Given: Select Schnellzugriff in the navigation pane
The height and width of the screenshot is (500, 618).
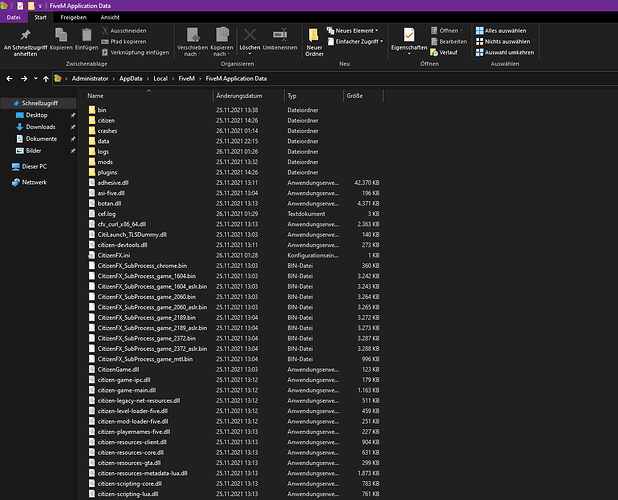Looking at the screenshot, I should click(x=39, y=103).
